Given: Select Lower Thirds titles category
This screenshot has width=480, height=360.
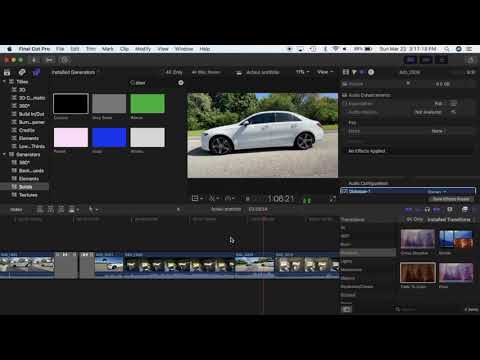Looking at the screenshot, I should click(x=32, y=146).
